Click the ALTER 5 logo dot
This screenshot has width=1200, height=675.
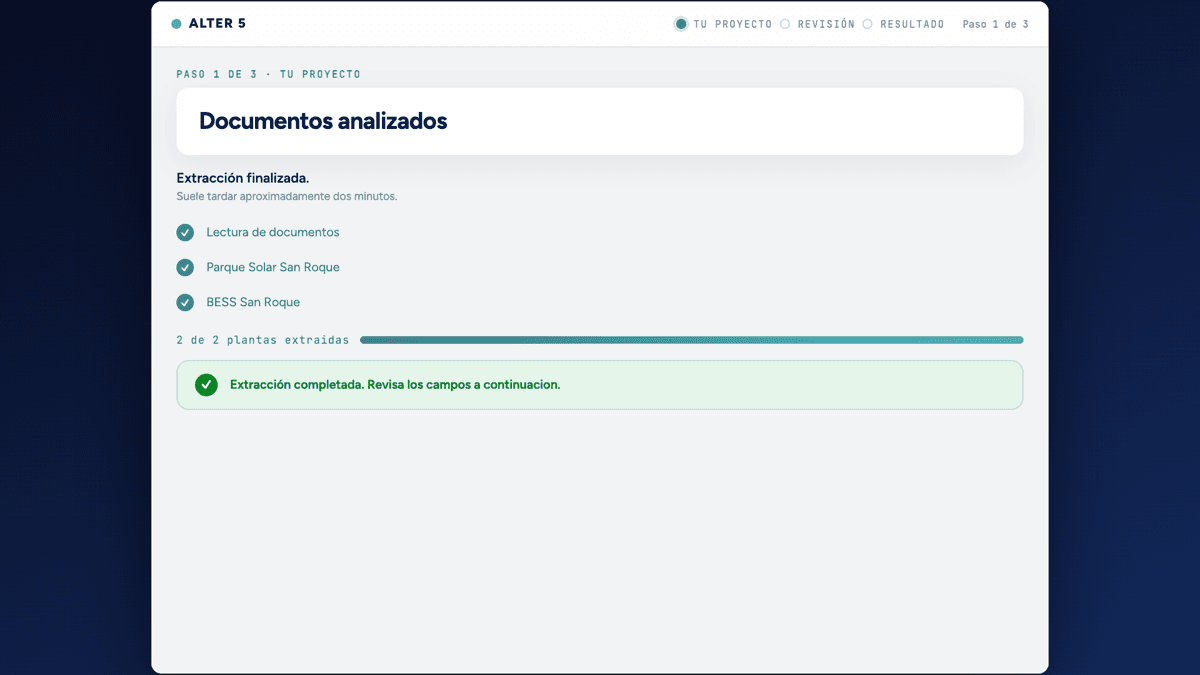coord(177,24)
